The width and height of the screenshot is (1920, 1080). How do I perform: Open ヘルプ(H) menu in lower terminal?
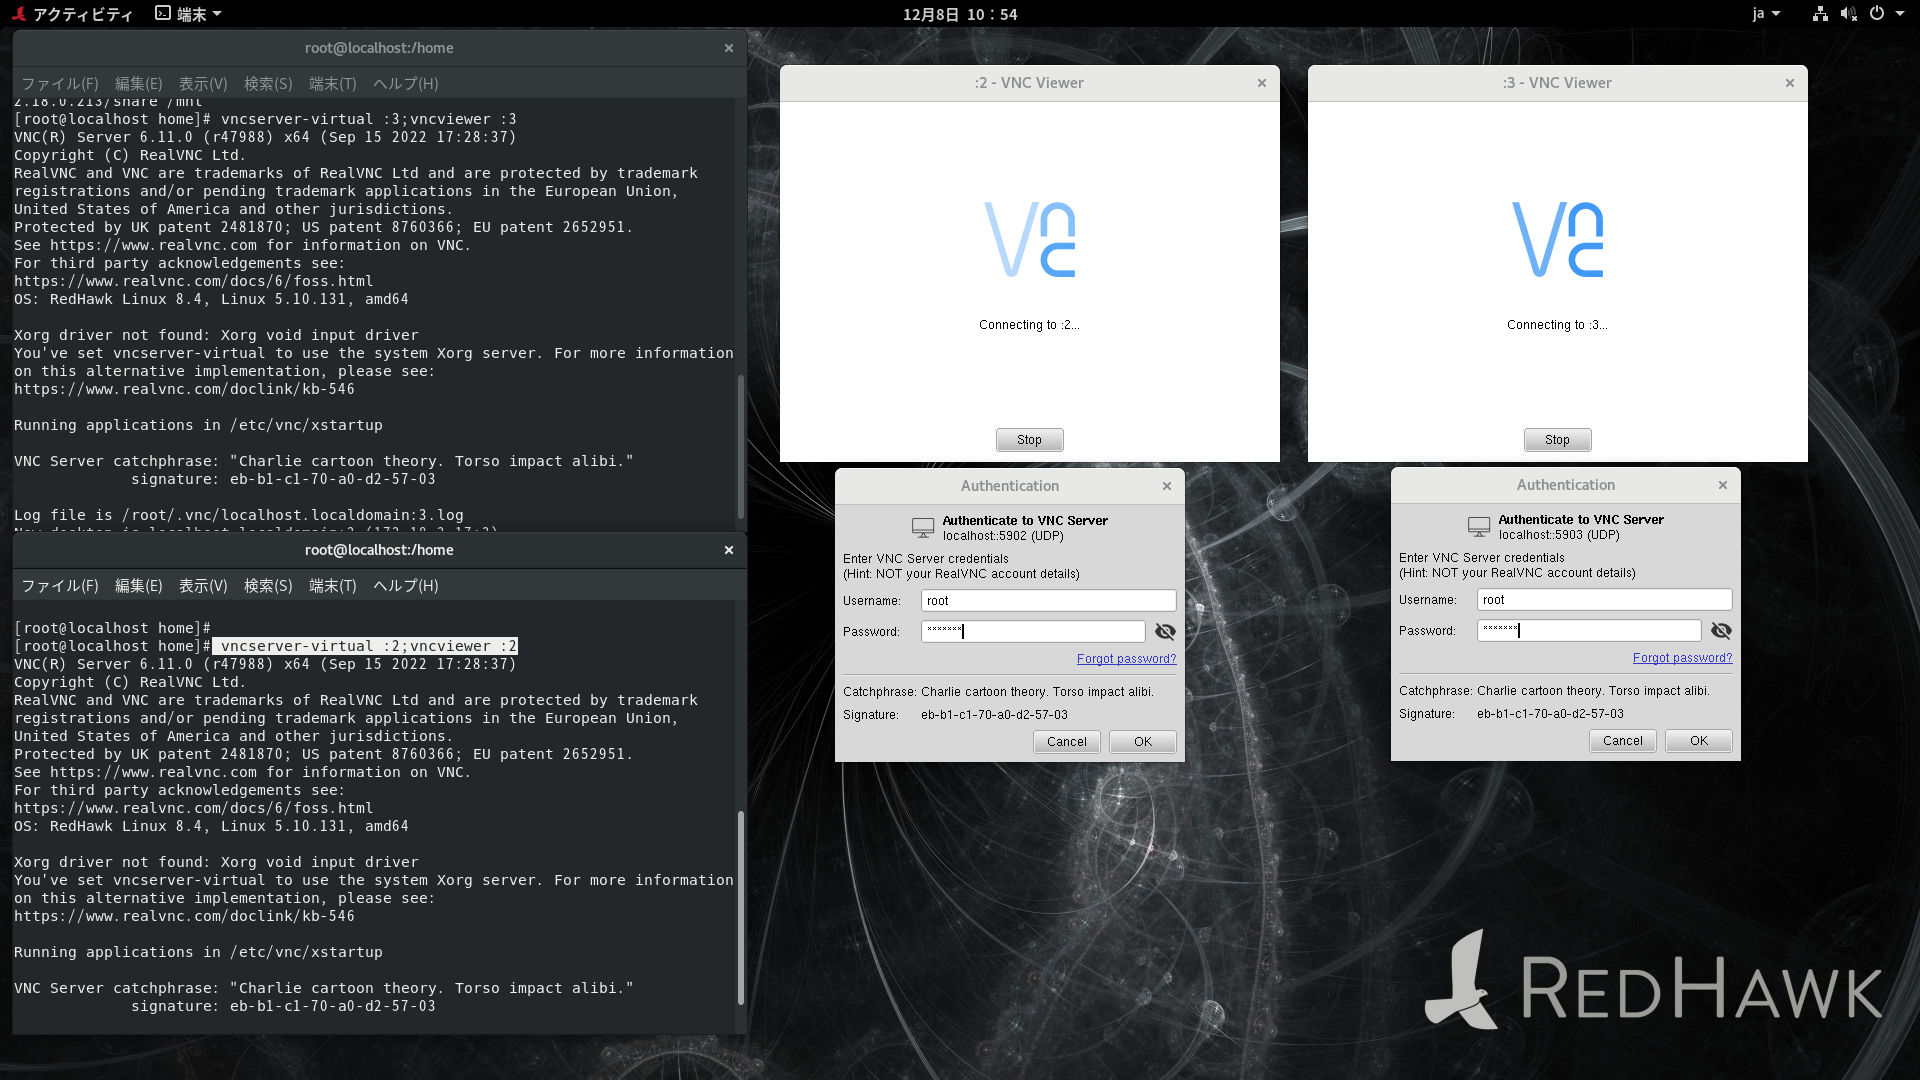coord(406,586)
